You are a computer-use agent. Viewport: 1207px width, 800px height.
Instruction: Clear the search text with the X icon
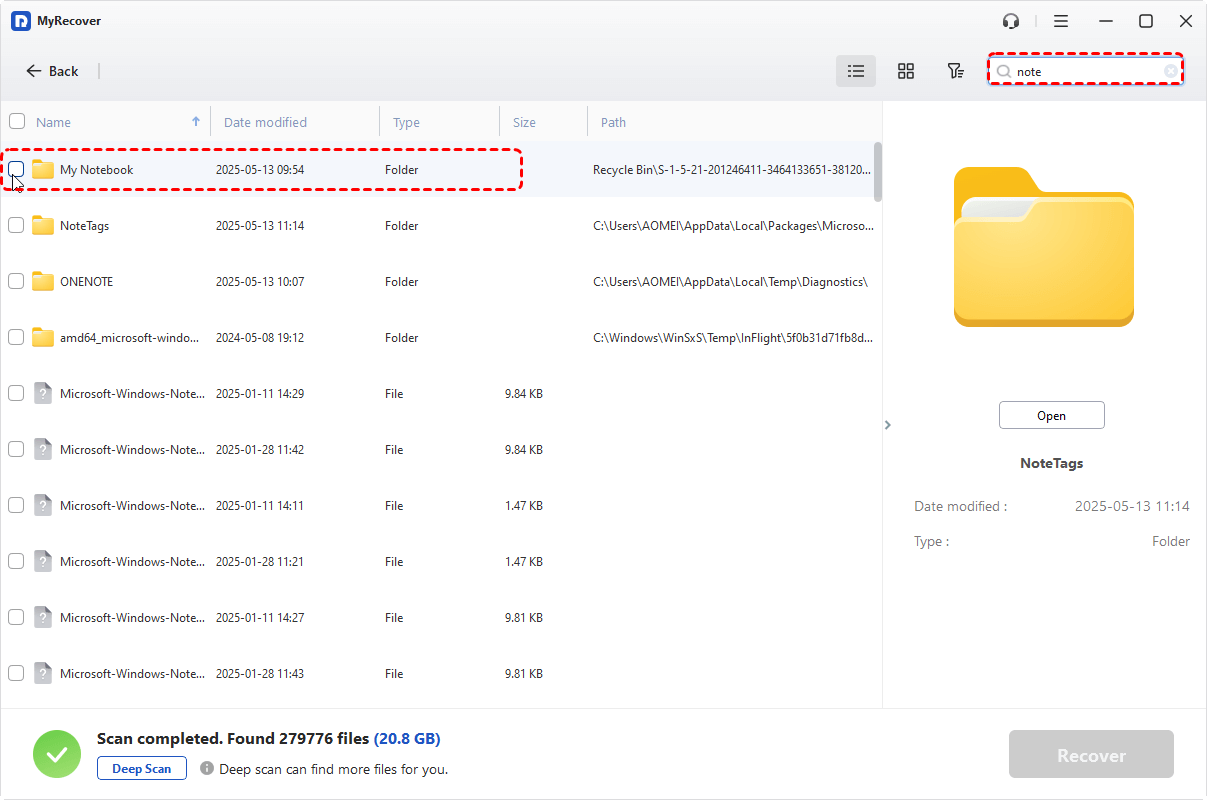tap(1170, 71)
